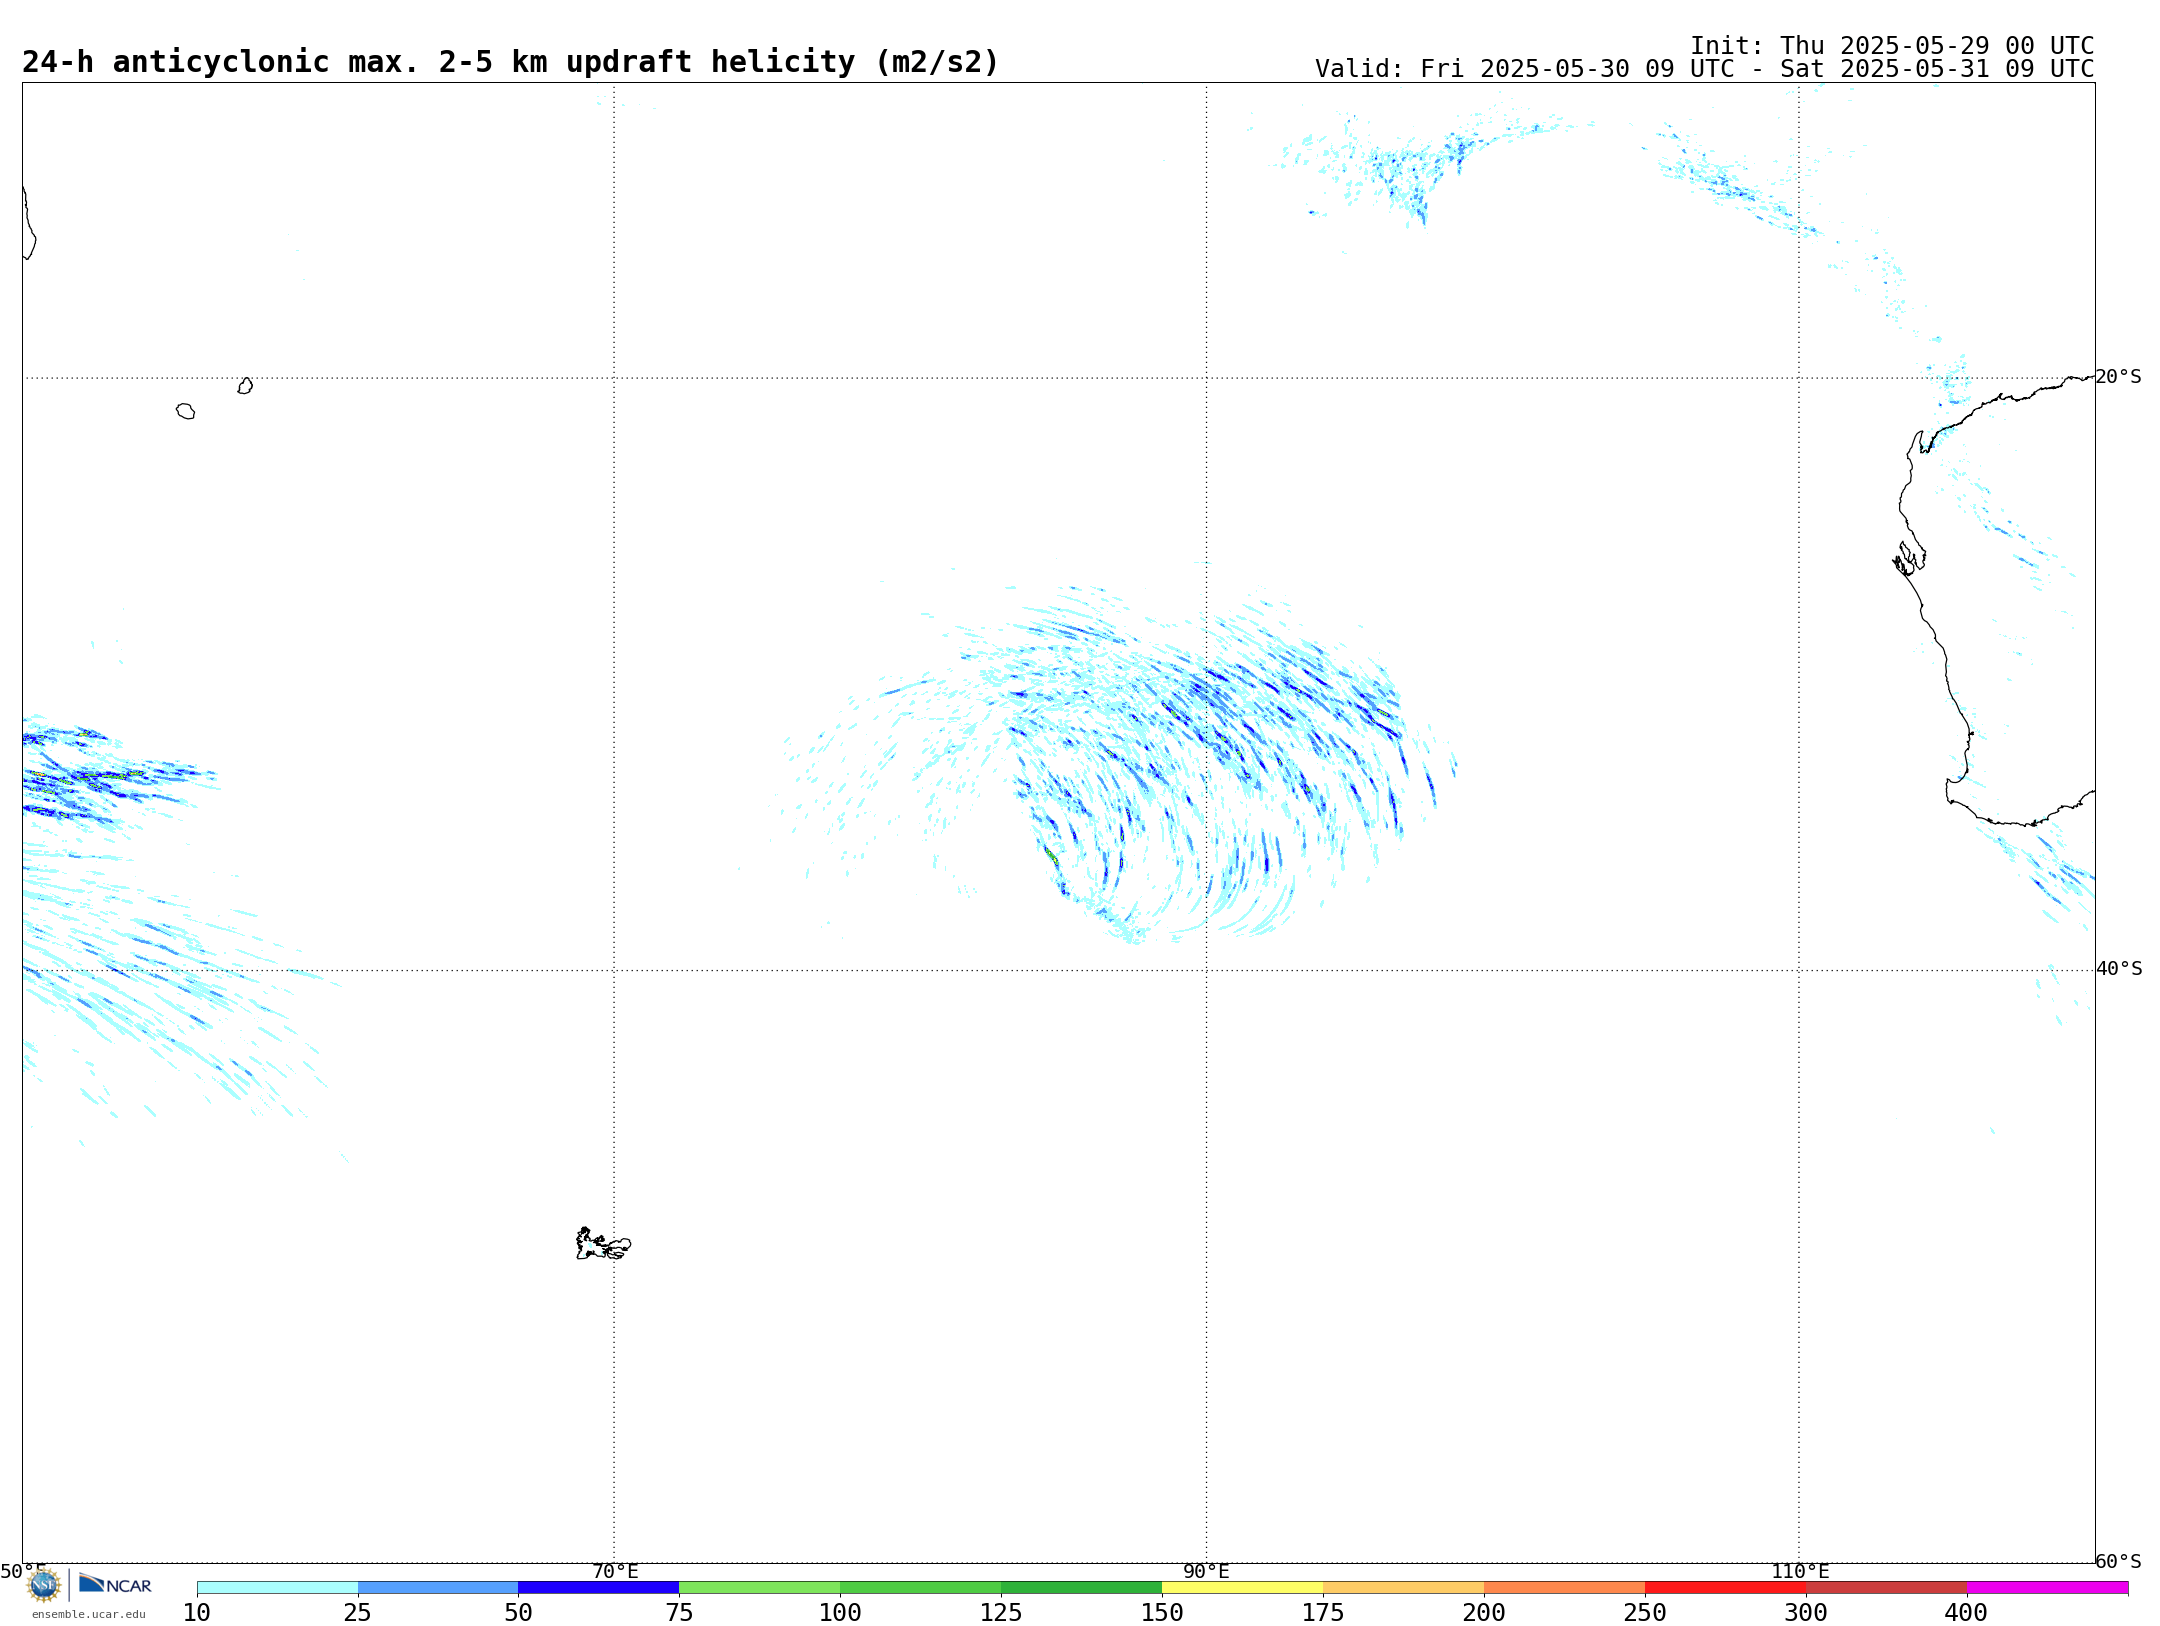Click the colorbar label '250'
This screenshot has width=2160, height=1626.
coord(1645,1613)
